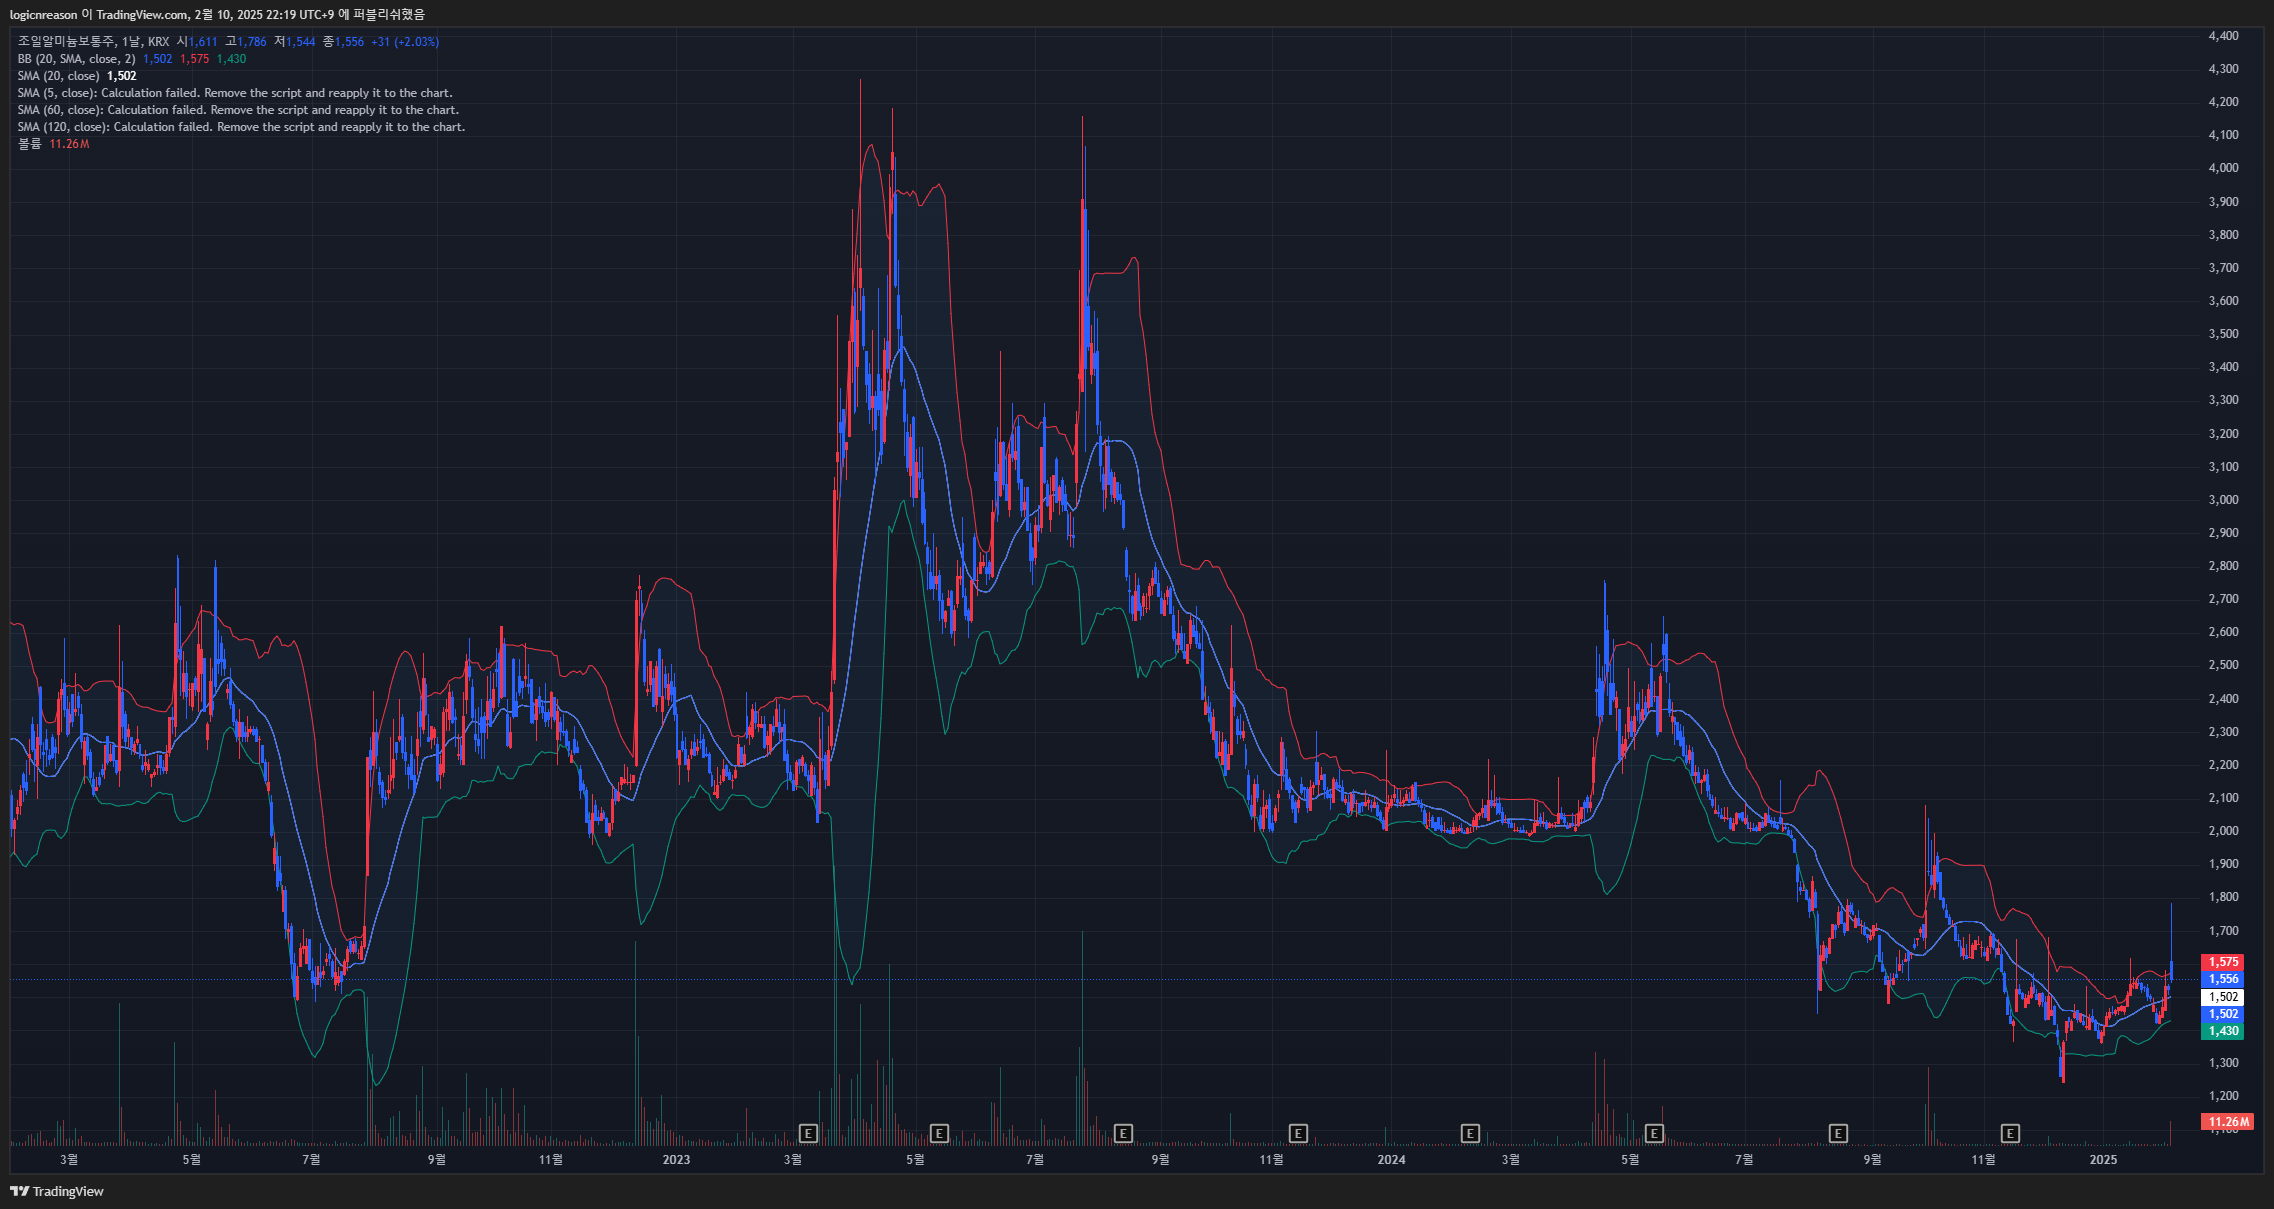This screenshot has height=1209, width=2274.
Task: Click the 1,200 price axis tick
Action: point(2223,1096)
